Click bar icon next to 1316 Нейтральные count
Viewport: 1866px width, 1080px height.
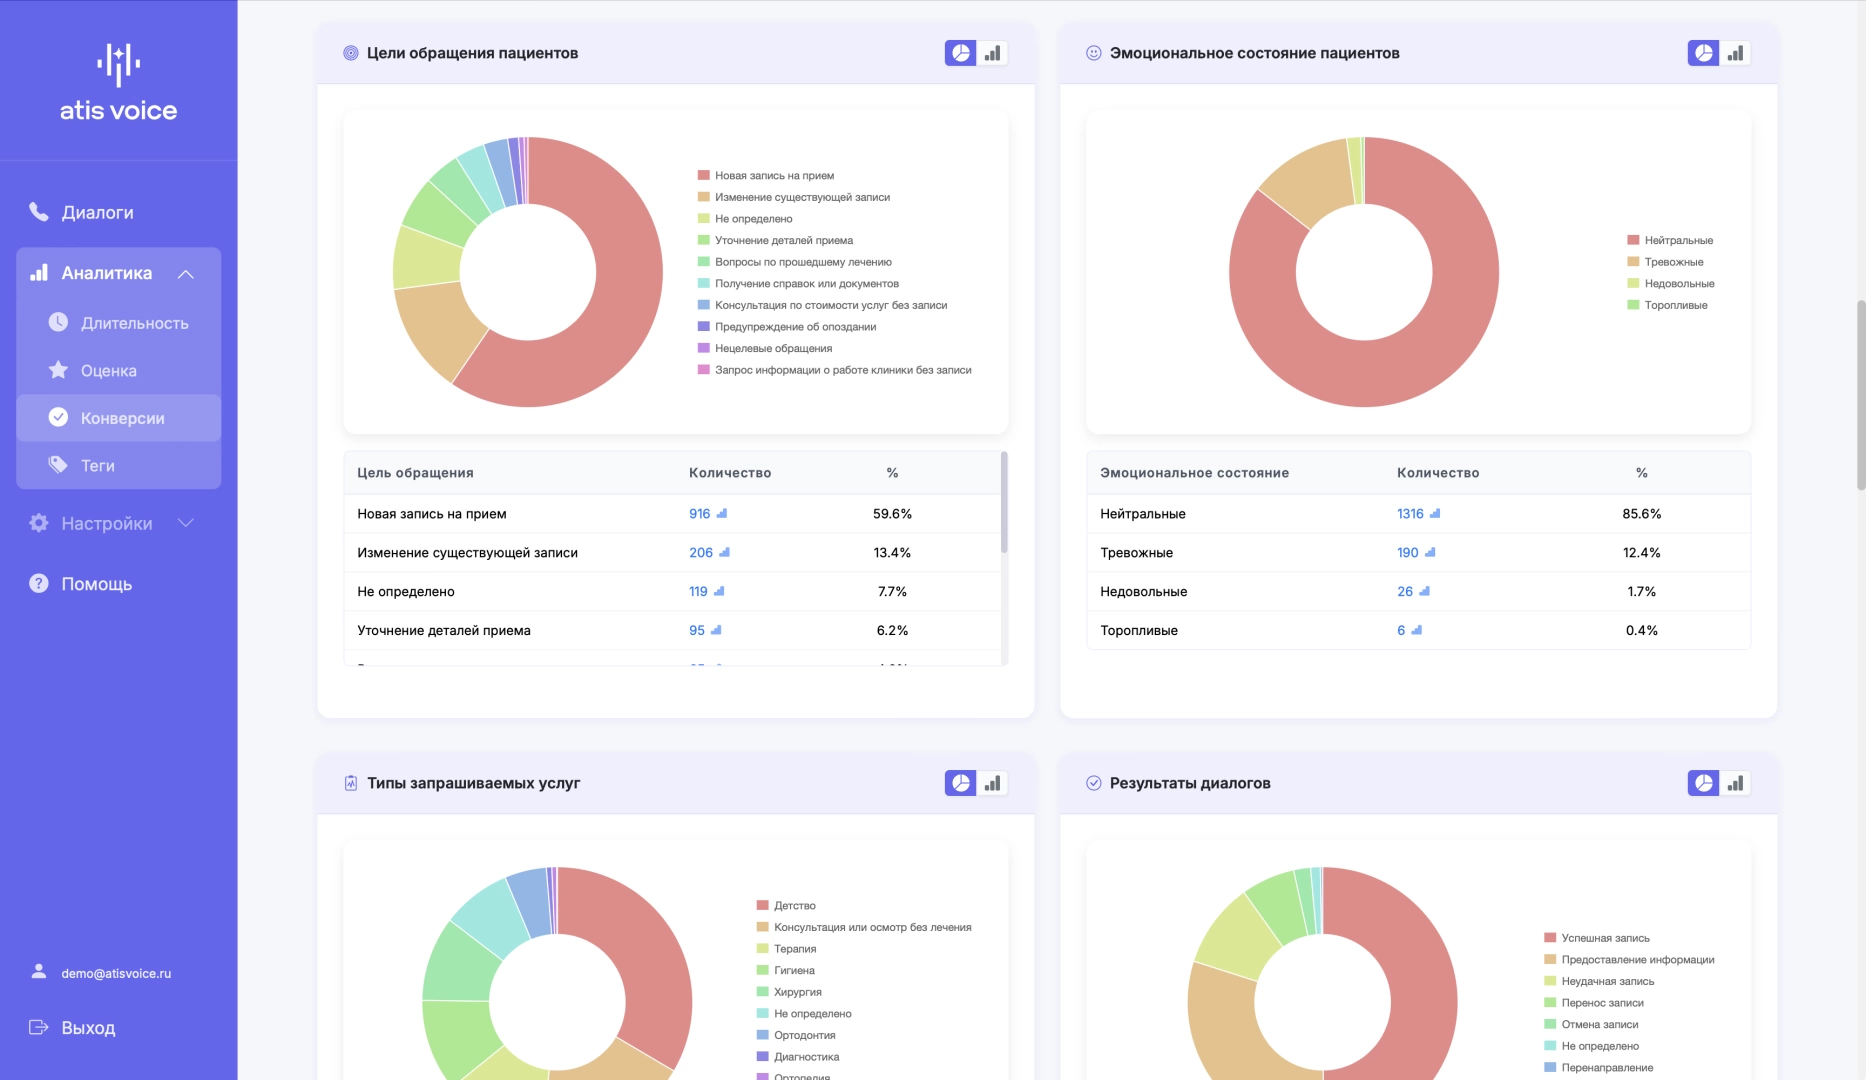[1435, 513]
